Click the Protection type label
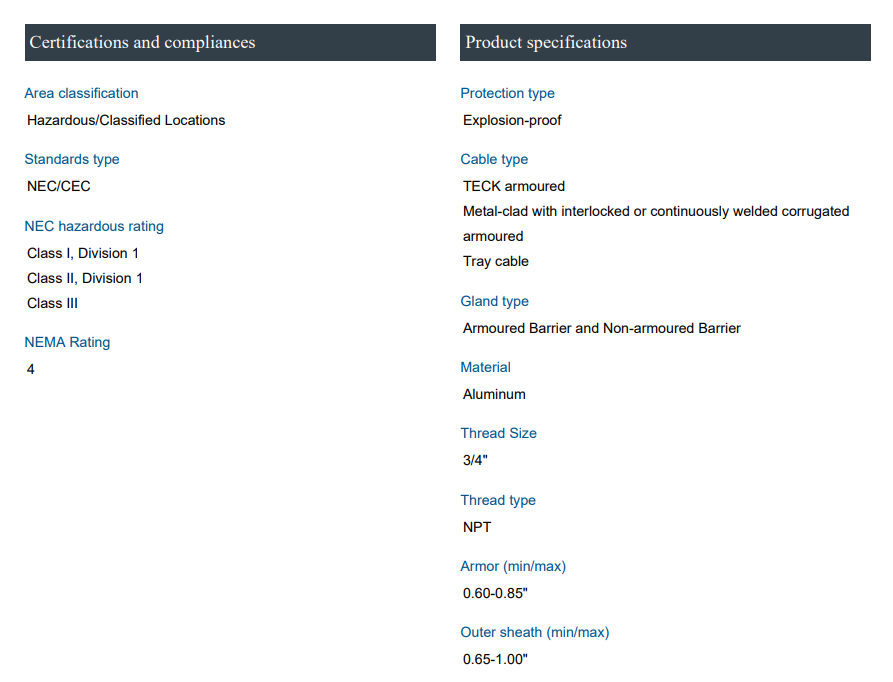 507,93
